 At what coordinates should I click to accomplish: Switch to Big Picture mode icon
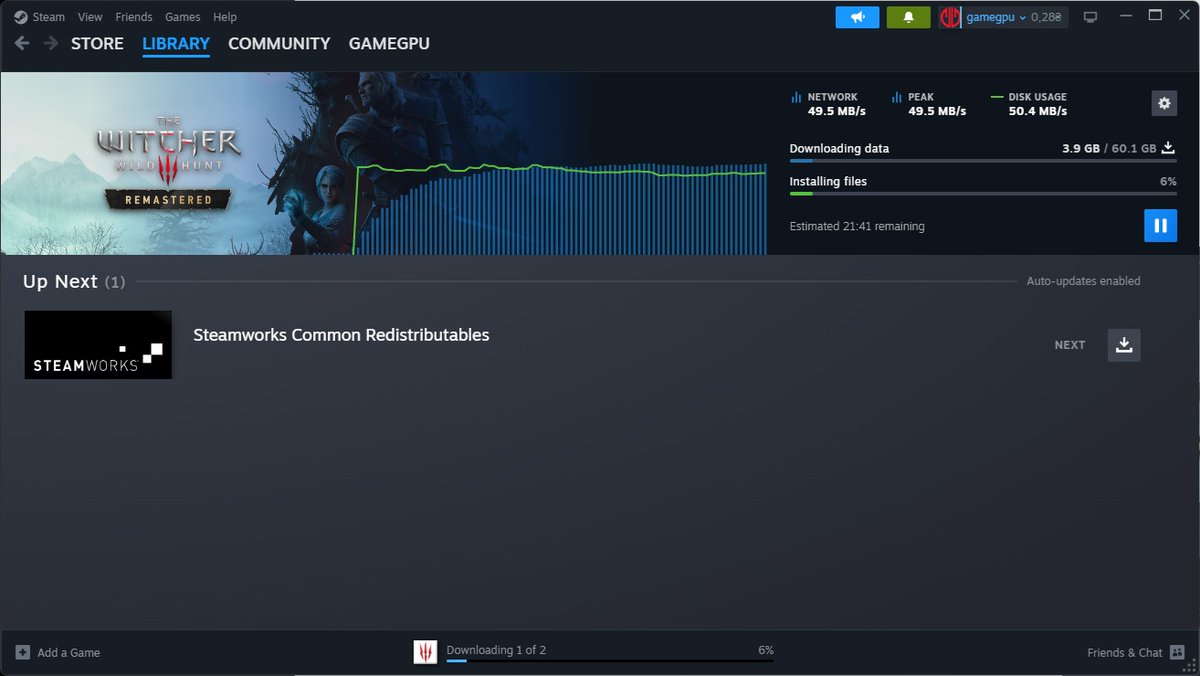click(x=1091, y=17)
